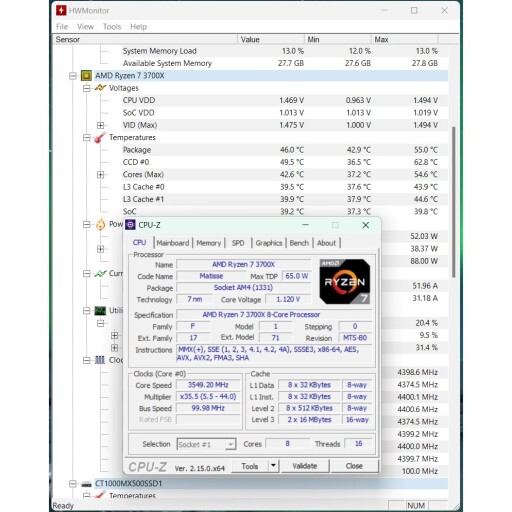Switch to the SPD tab
Image resolution: width=512 pixels, height=512 pixels.
point(238,243)
